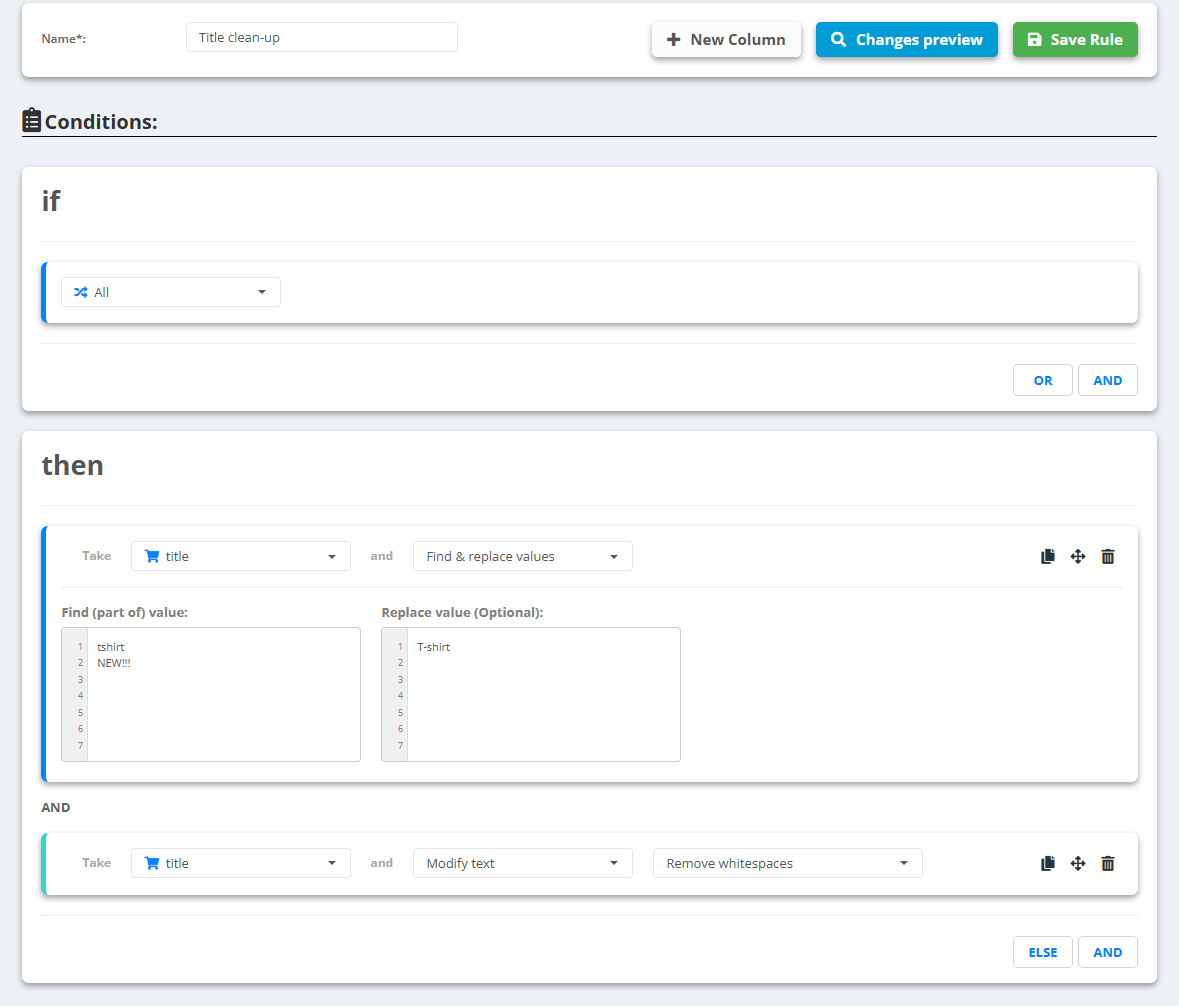Click move handle of Modify text action

(x=1077, y=863)
